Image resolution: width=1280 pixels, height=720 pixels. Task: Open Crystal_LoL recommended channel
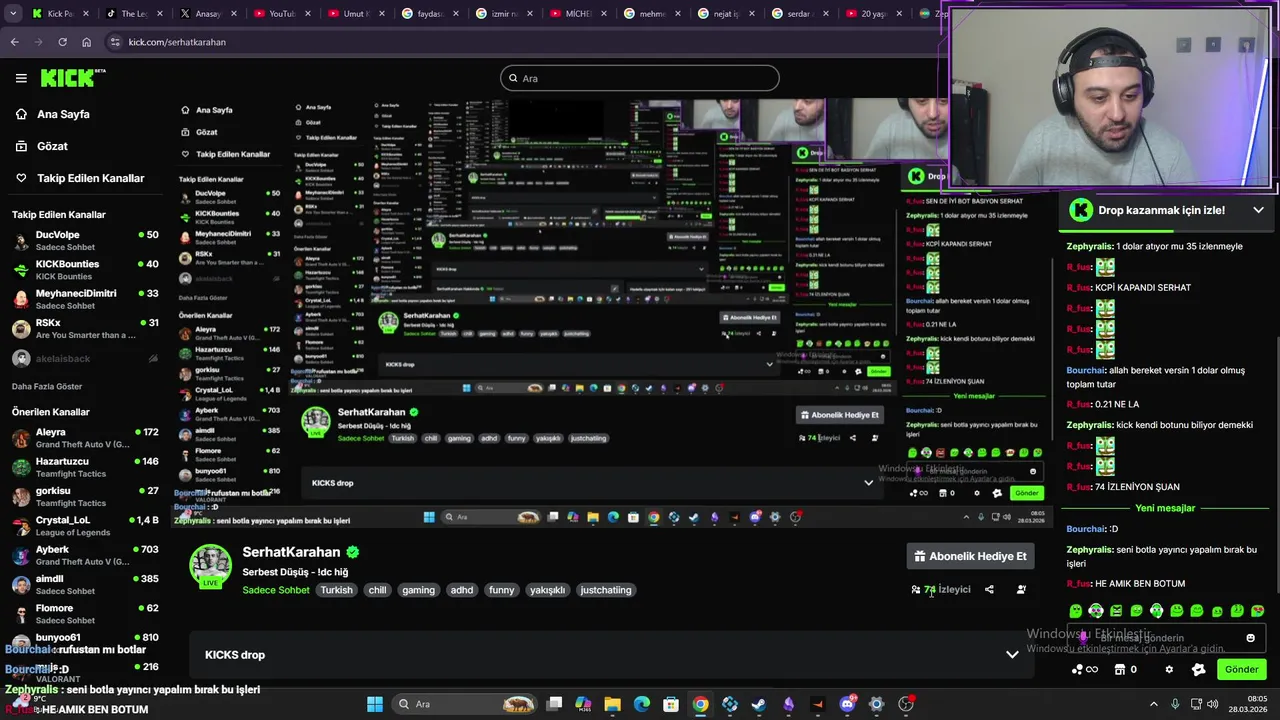[85, 525]
